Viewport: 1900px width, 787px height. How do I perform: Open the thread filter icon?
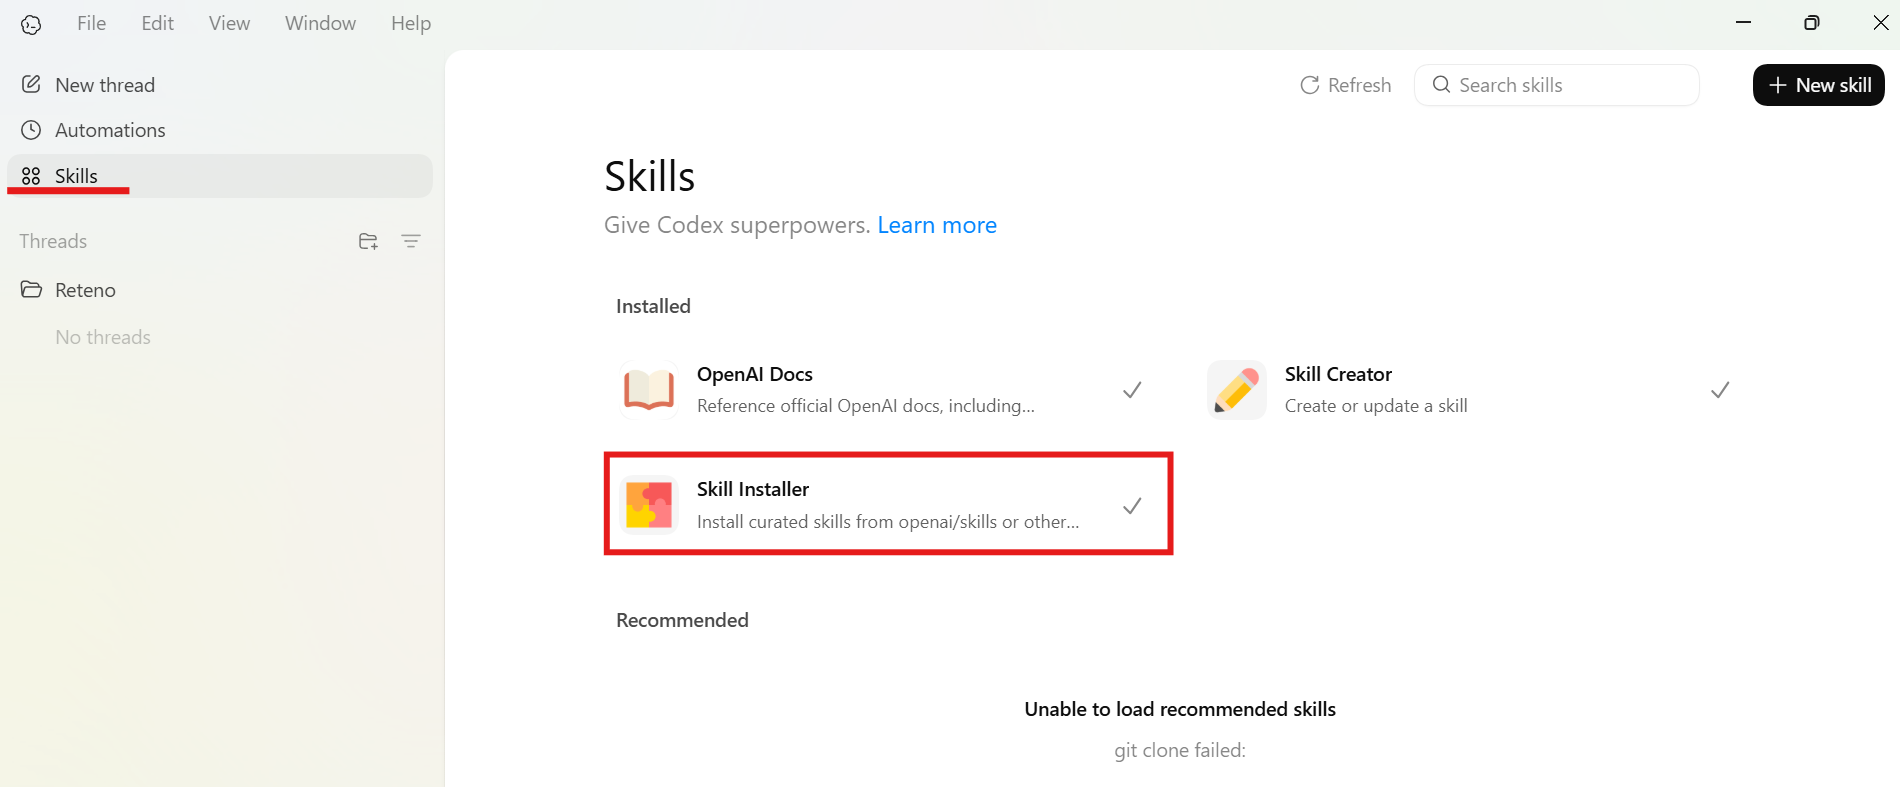(x=411, y=240)
